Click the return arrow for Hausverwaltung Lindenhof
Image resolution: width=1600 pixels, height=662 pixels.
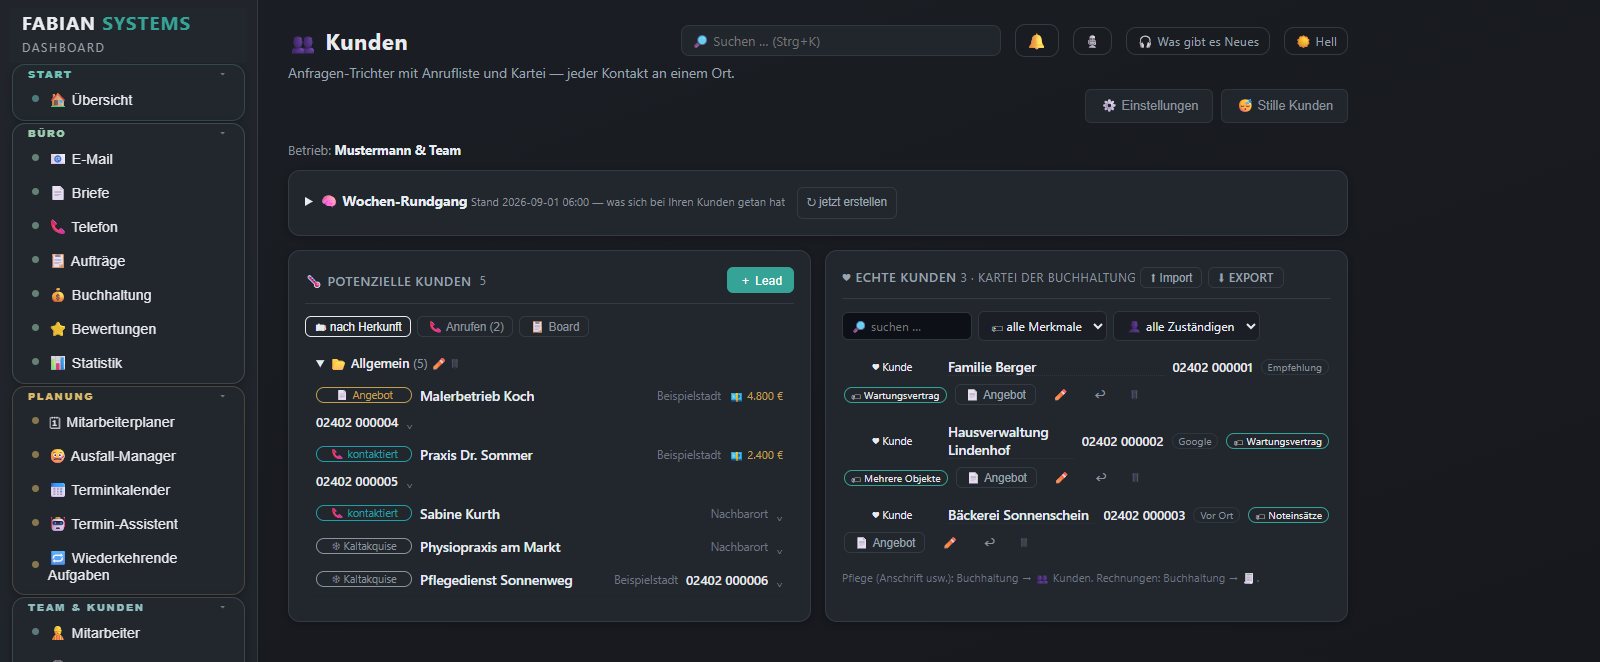tap(1101, 478)
